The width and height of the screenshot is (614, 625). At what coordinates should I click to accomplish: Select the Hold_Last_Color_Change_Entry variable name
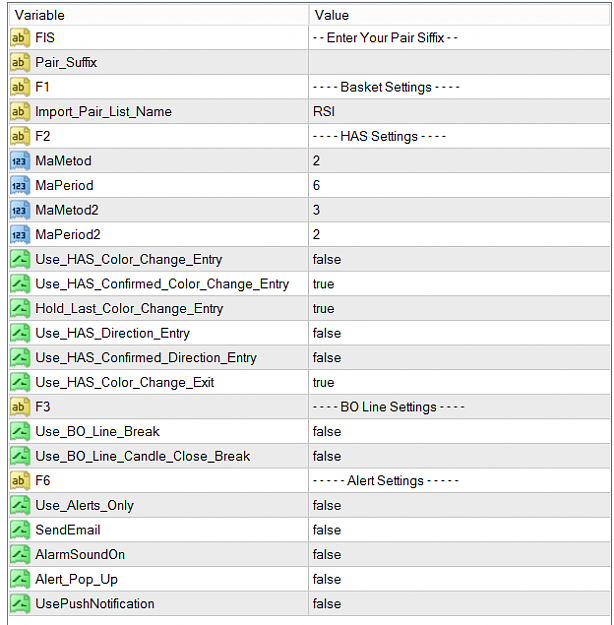click(129, 309)
